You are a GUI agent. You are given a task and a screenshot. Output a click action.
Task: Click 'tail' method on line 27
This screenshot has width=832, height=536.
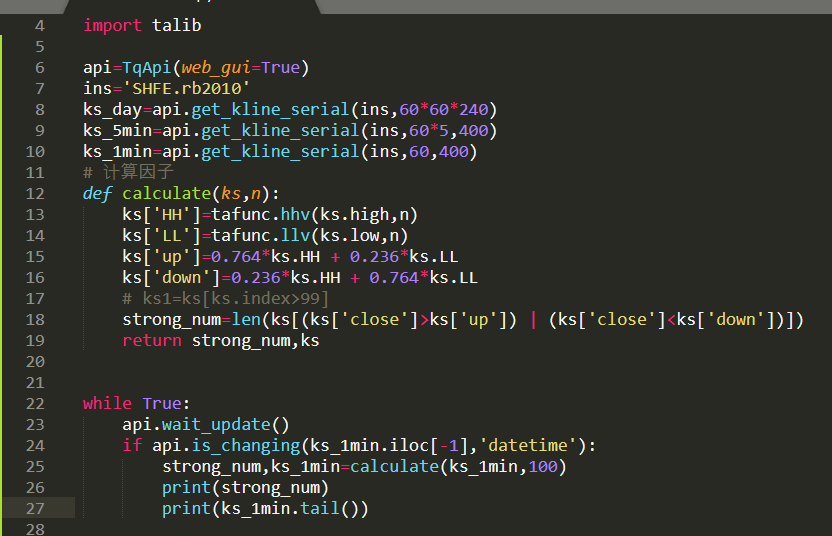320,509
